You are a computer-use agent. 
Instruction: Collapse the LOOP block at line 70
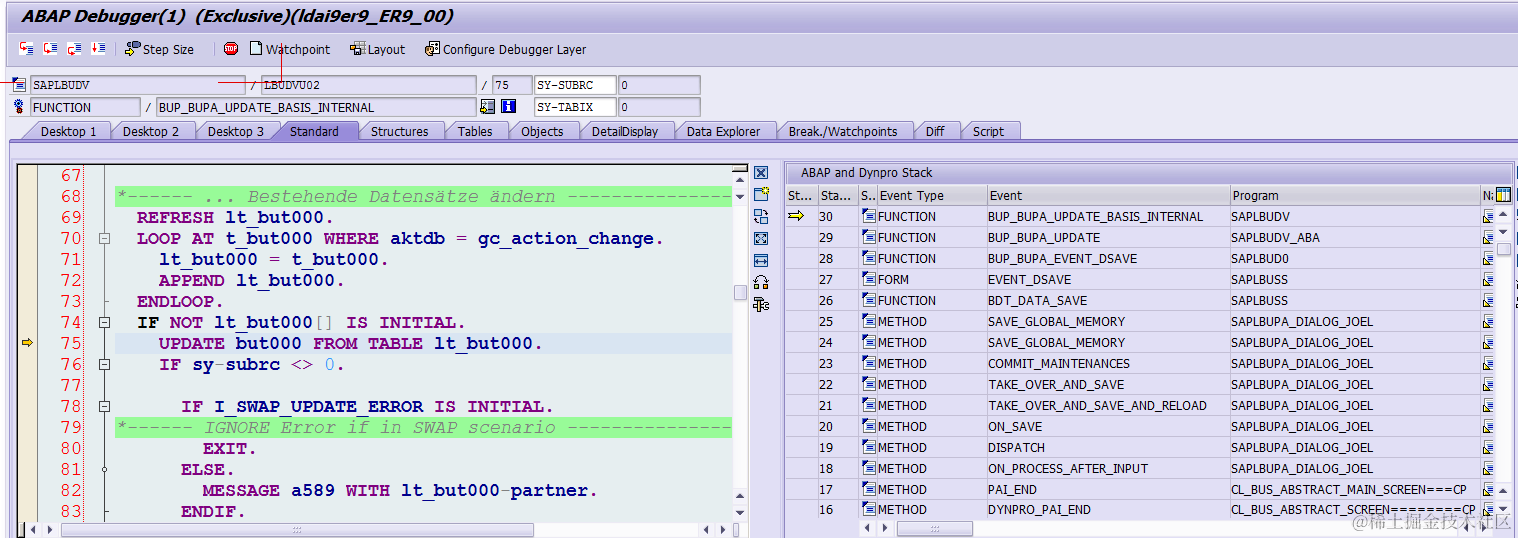point(104,239)
